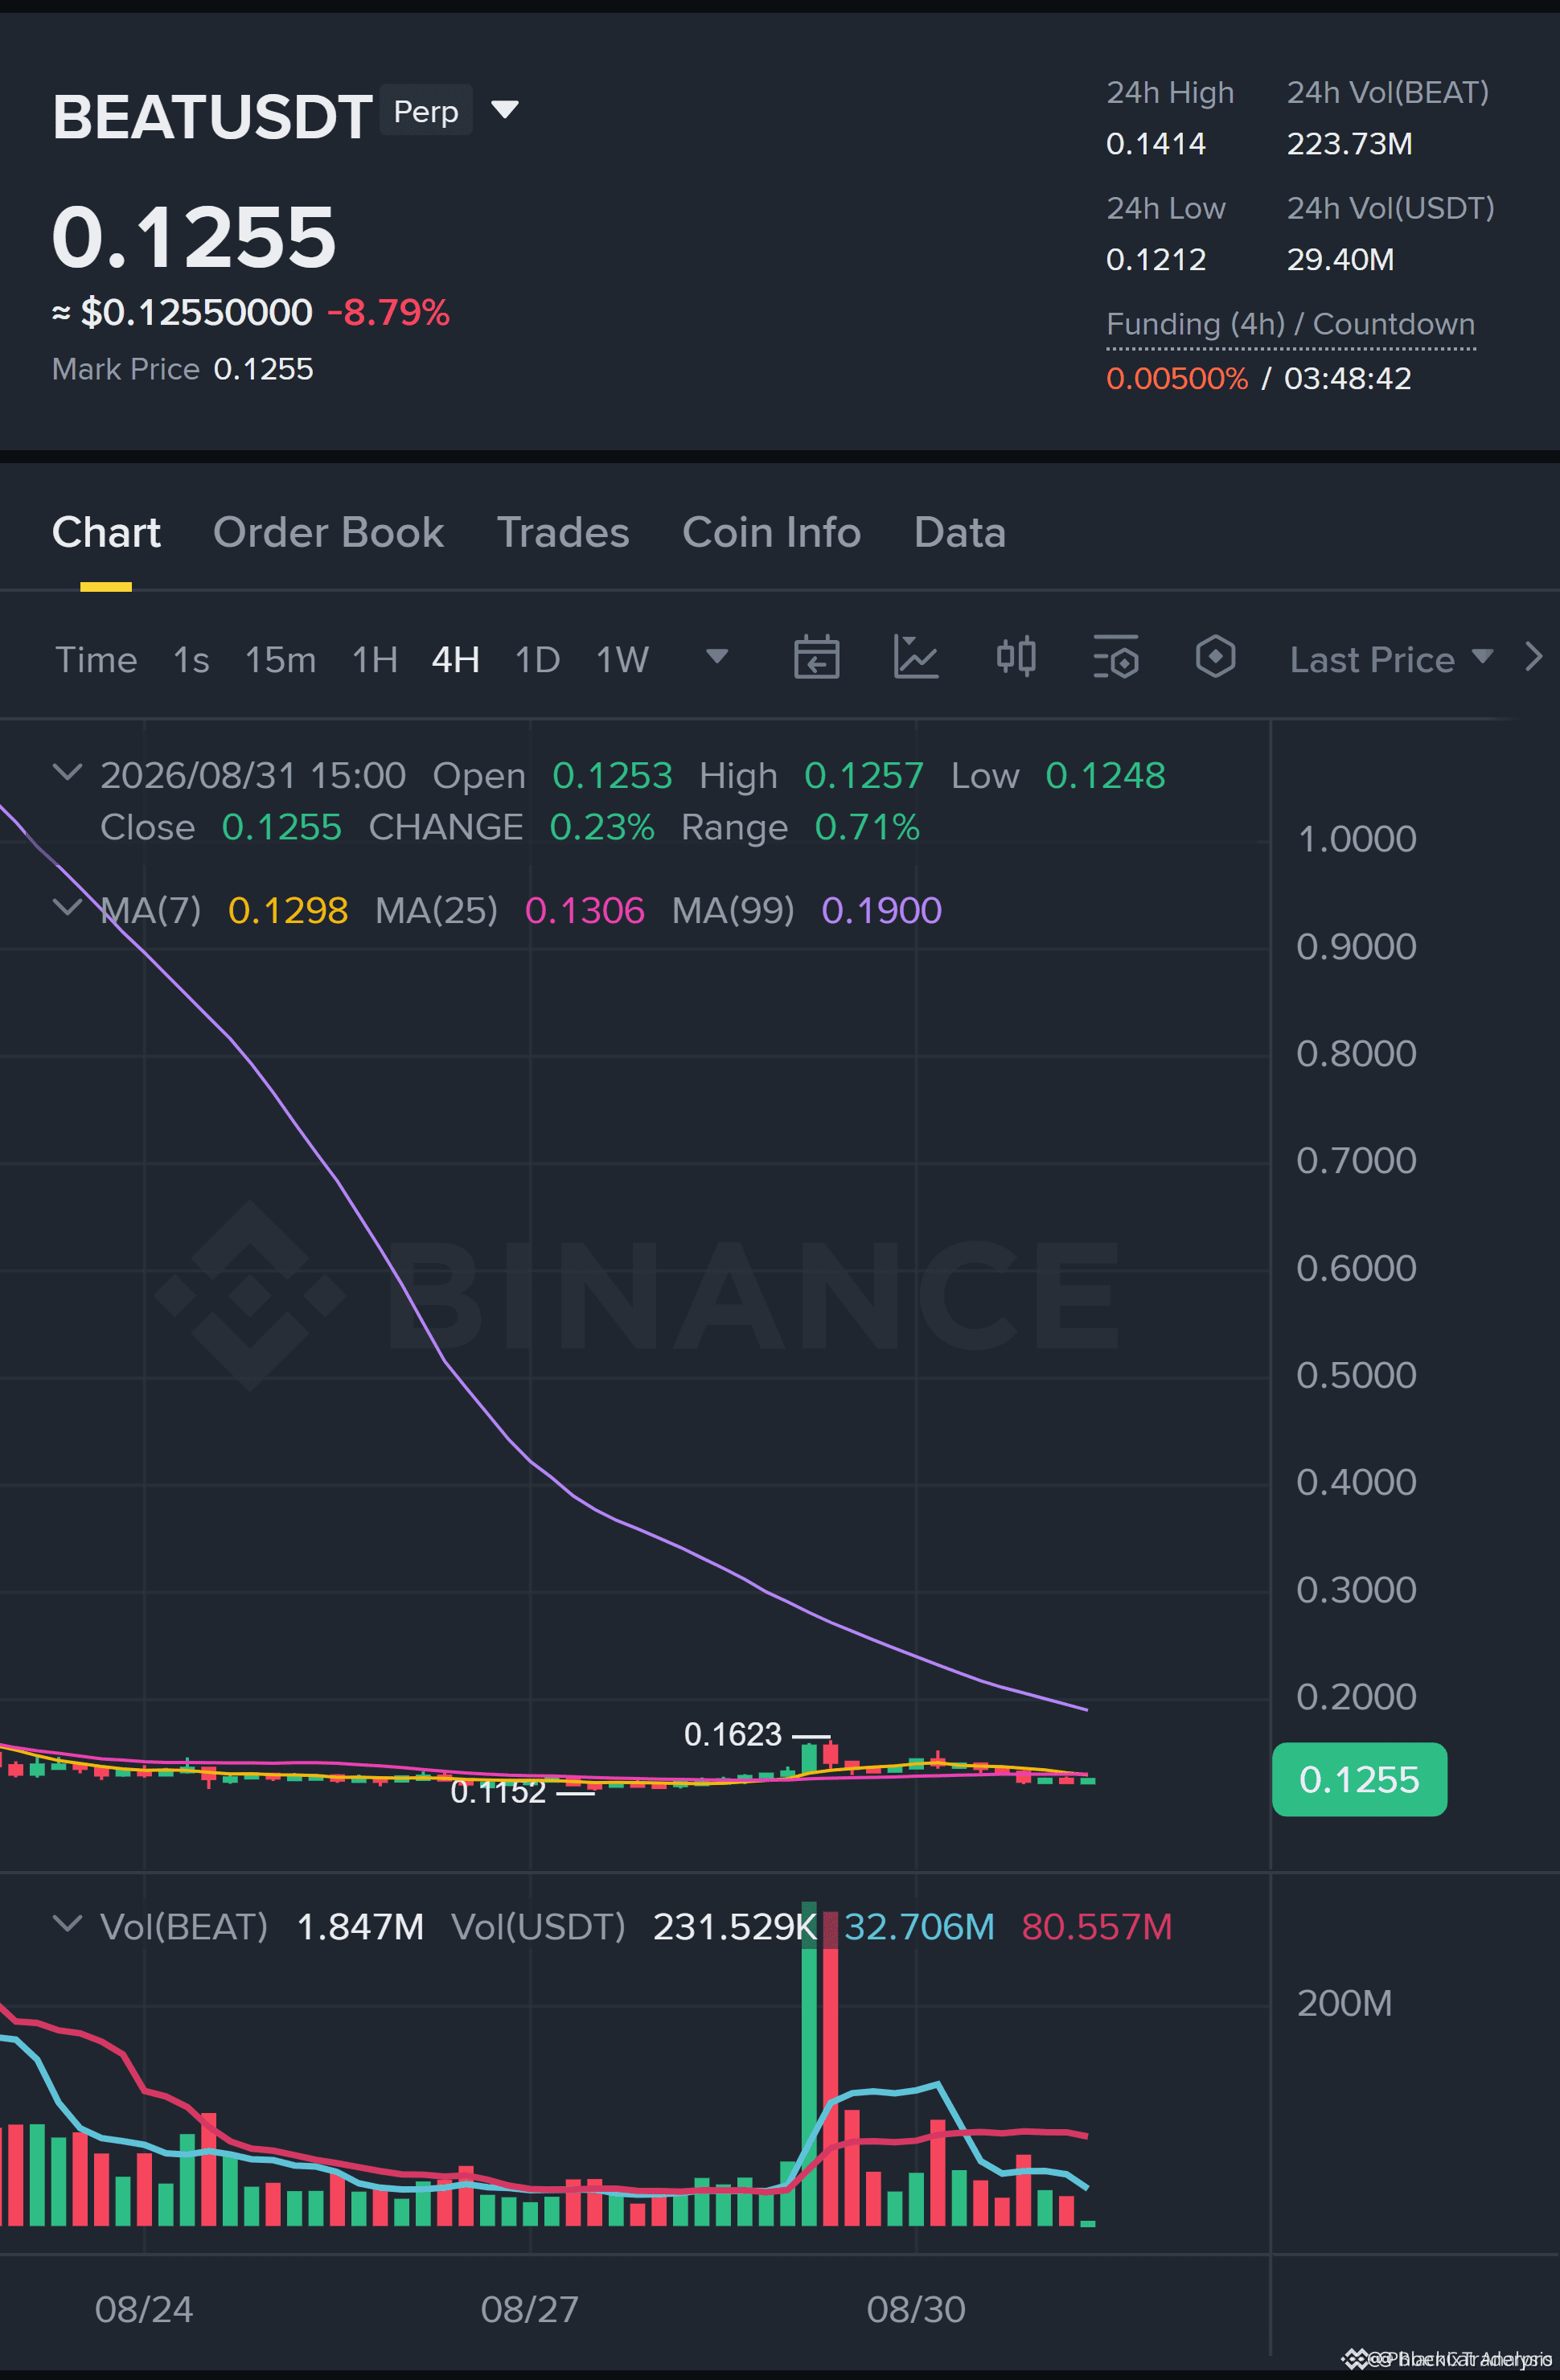1560x2380 pixels.
Task: Click the 08/27 date axis marker
Action: [529, 2309]
